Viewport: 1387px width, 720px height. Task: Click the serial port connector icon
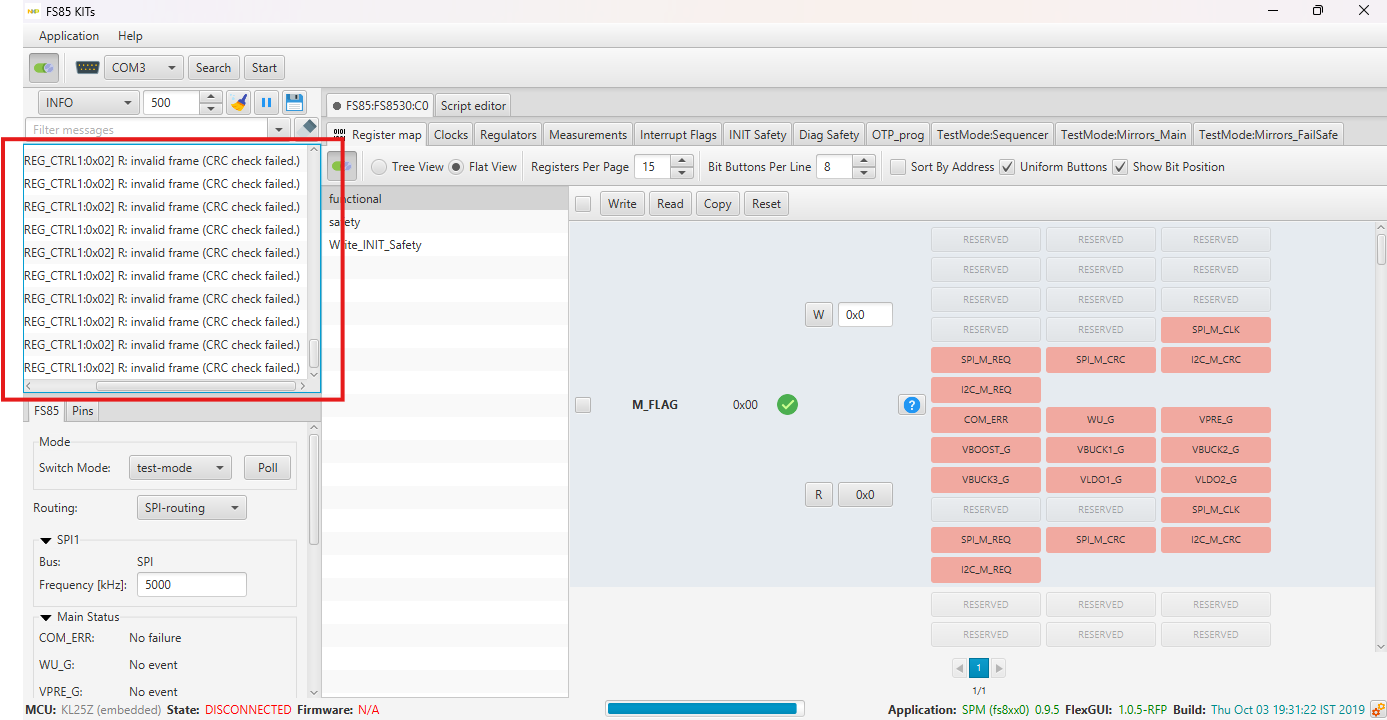(87, 67)
